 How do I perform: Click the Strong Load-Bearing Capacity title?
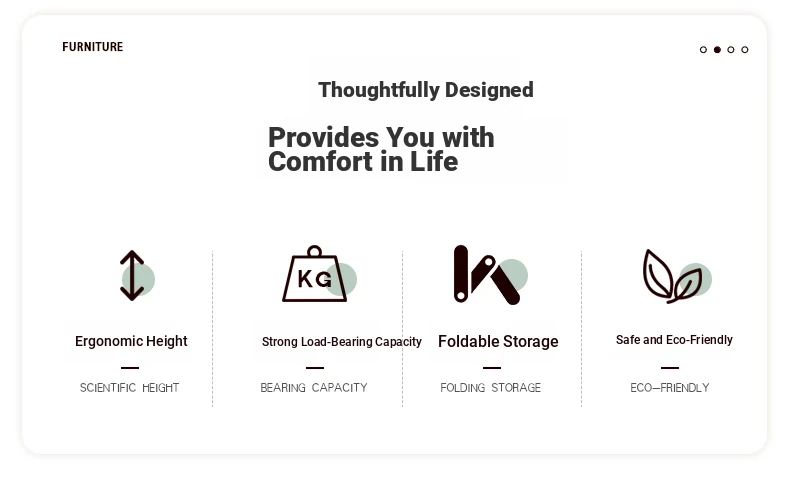pos(341,342)
